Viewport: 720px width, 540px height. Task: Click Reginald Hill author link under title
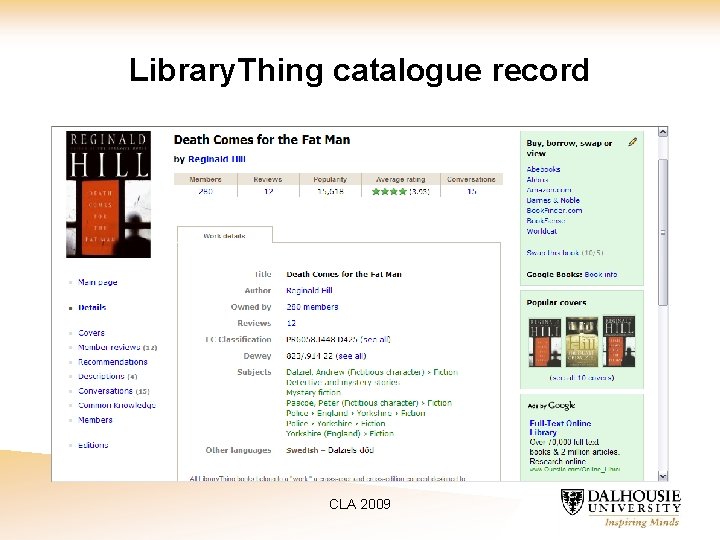[217, 159]
